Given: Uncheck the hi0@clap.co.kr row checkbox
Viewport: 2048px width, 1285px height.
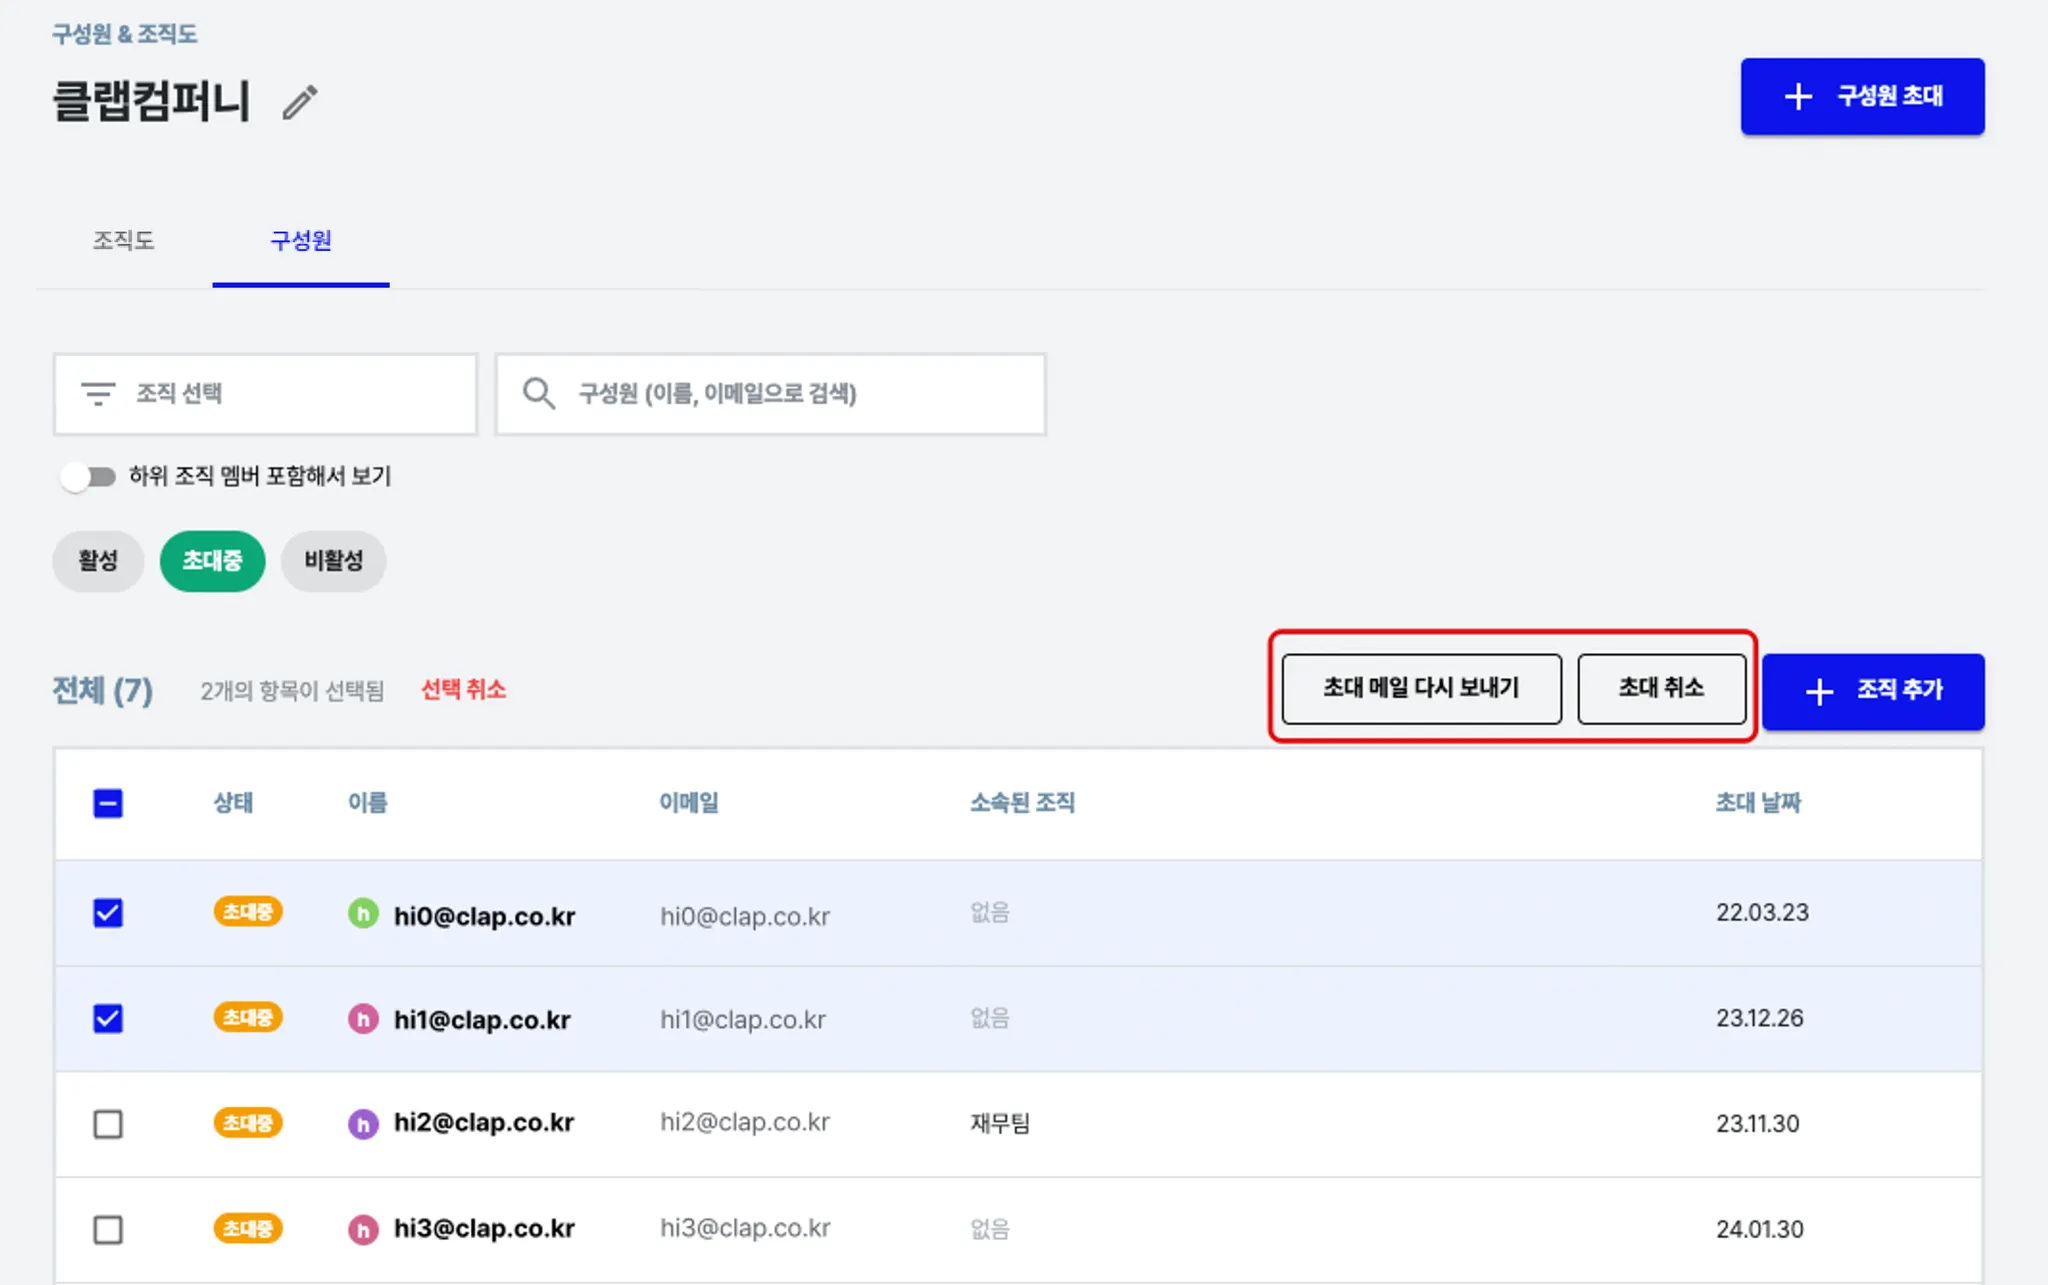Looking at the screenshot, I should point(108,913).
